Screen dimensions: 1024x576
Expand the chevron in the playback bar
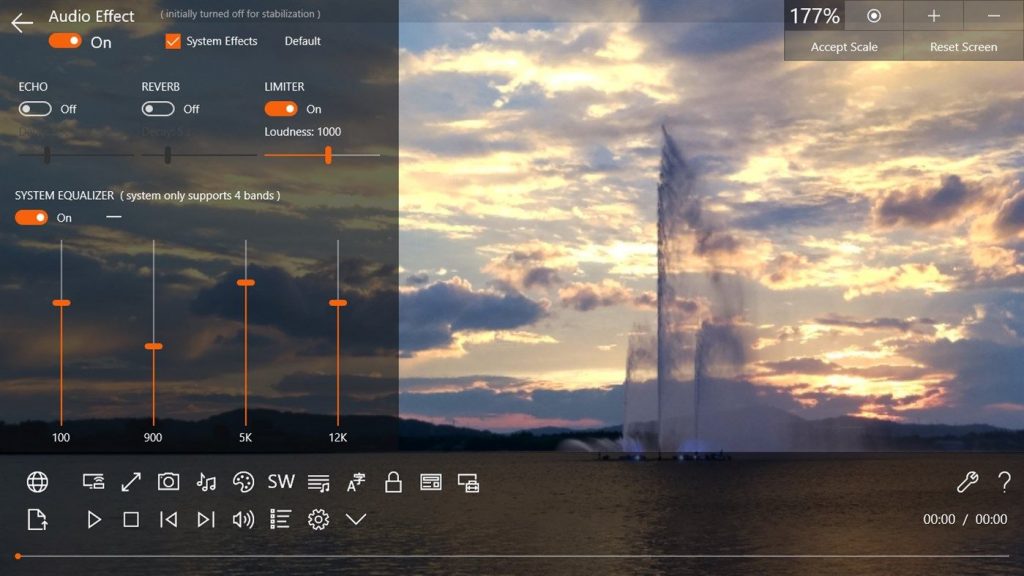coord(357,519)
